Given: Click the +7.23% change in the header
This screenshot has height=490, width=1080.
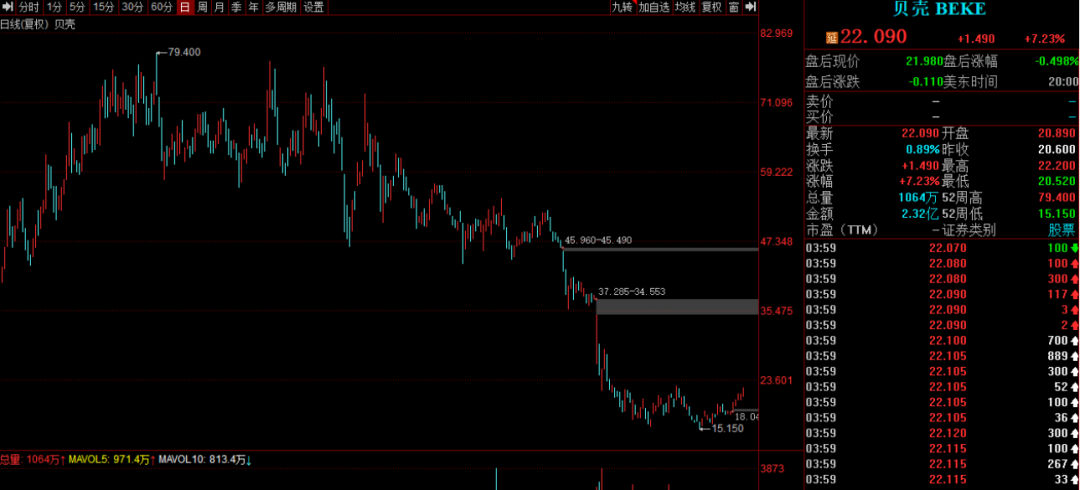Looking at the screenshot, I should tap(1046, 39).
